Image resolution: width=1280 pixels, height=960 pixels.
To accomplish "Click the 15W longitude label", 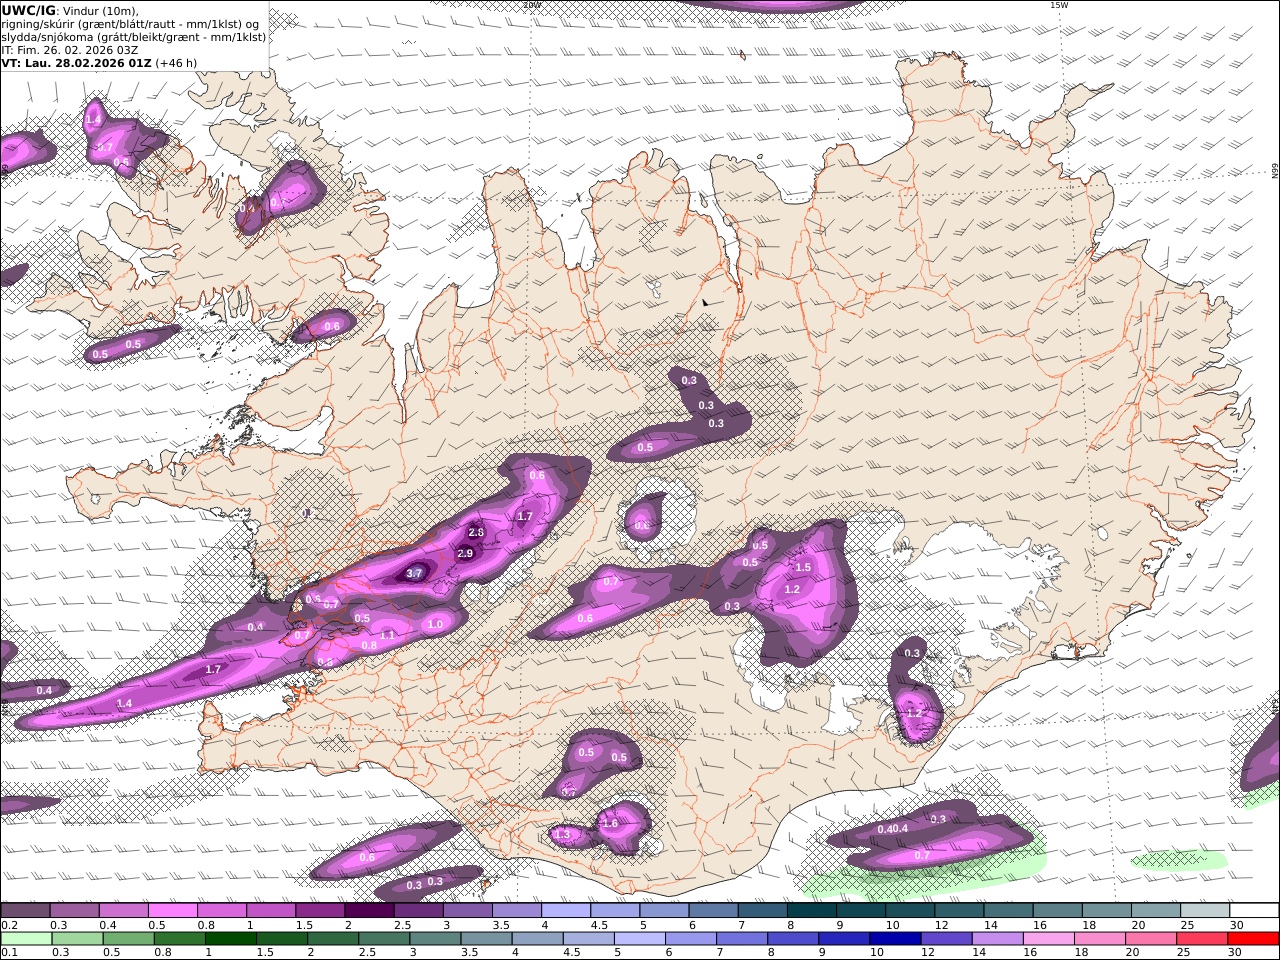I will (x=1059, y=5).
